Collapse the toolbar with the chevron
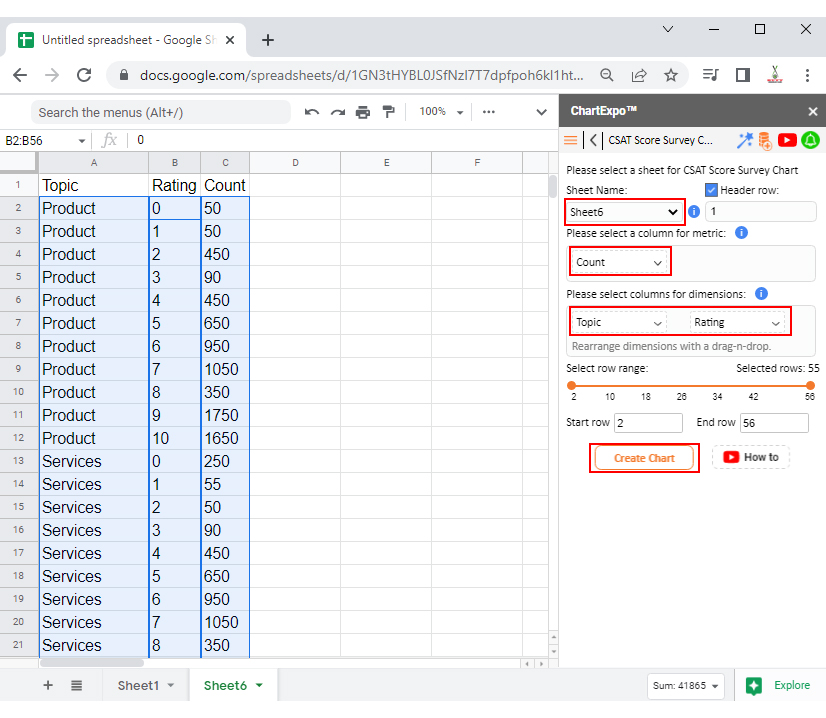 click(541, 112)
